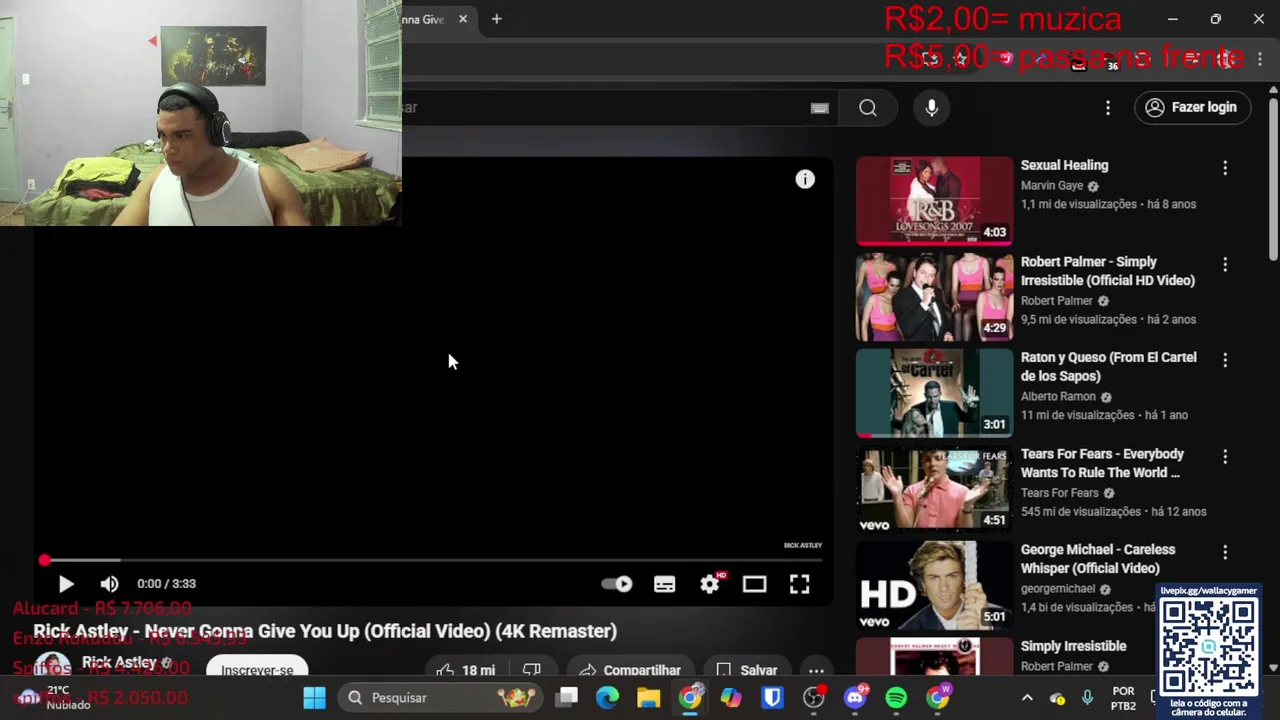This screenshot has height=720, width=1280.
Task: Open File Explorer from taskbar
Action: tap(649, 698)
